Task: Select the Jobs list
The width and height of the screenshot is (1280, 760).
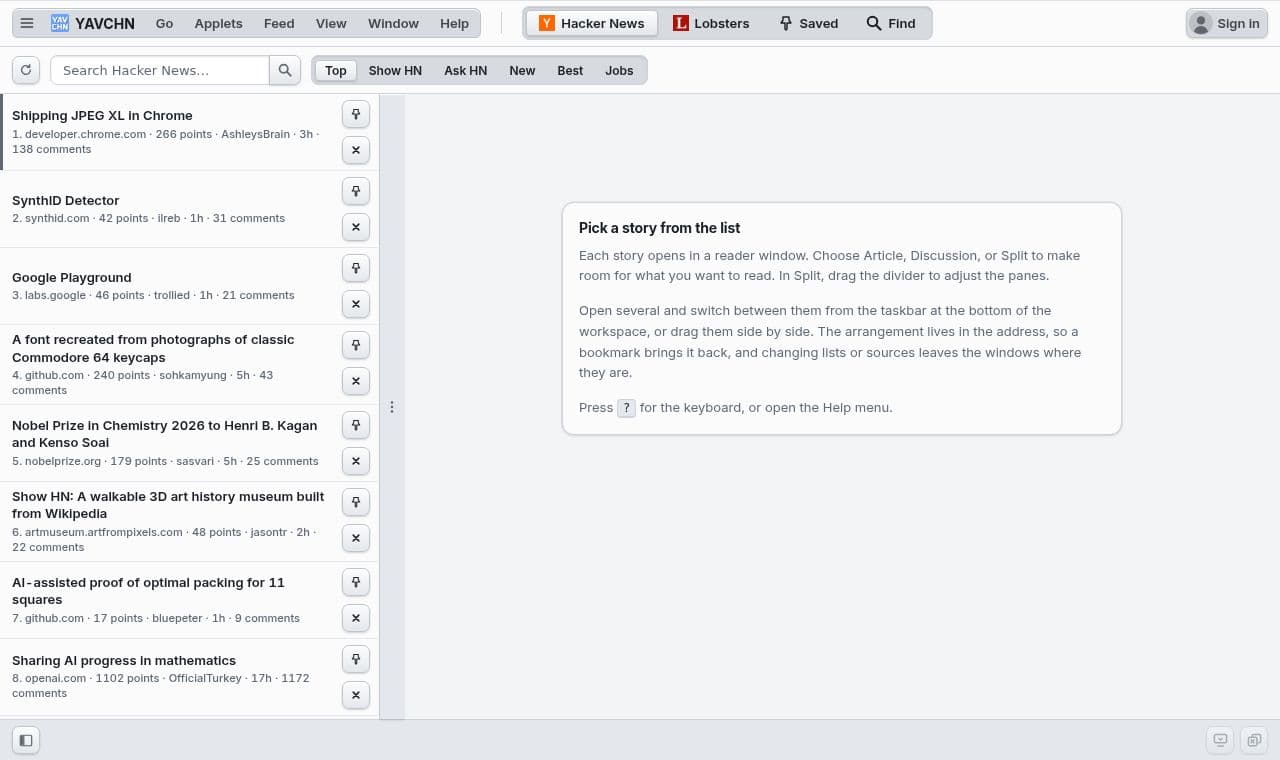Action: click(619, 70)
